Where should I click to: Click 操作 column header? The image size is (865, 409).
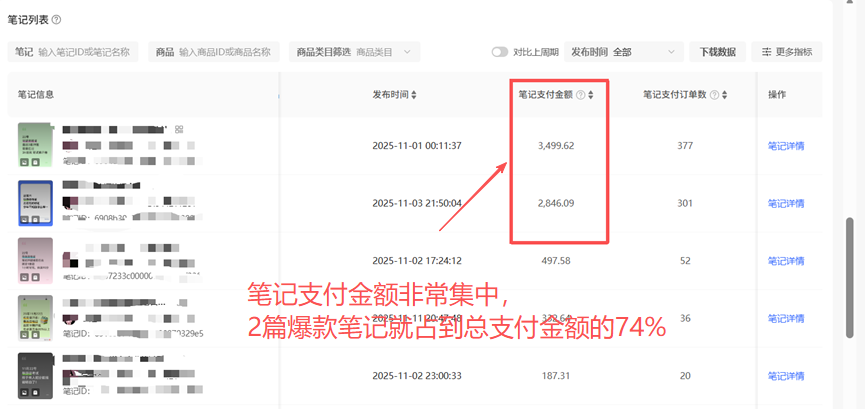click(x=777, y=94)
